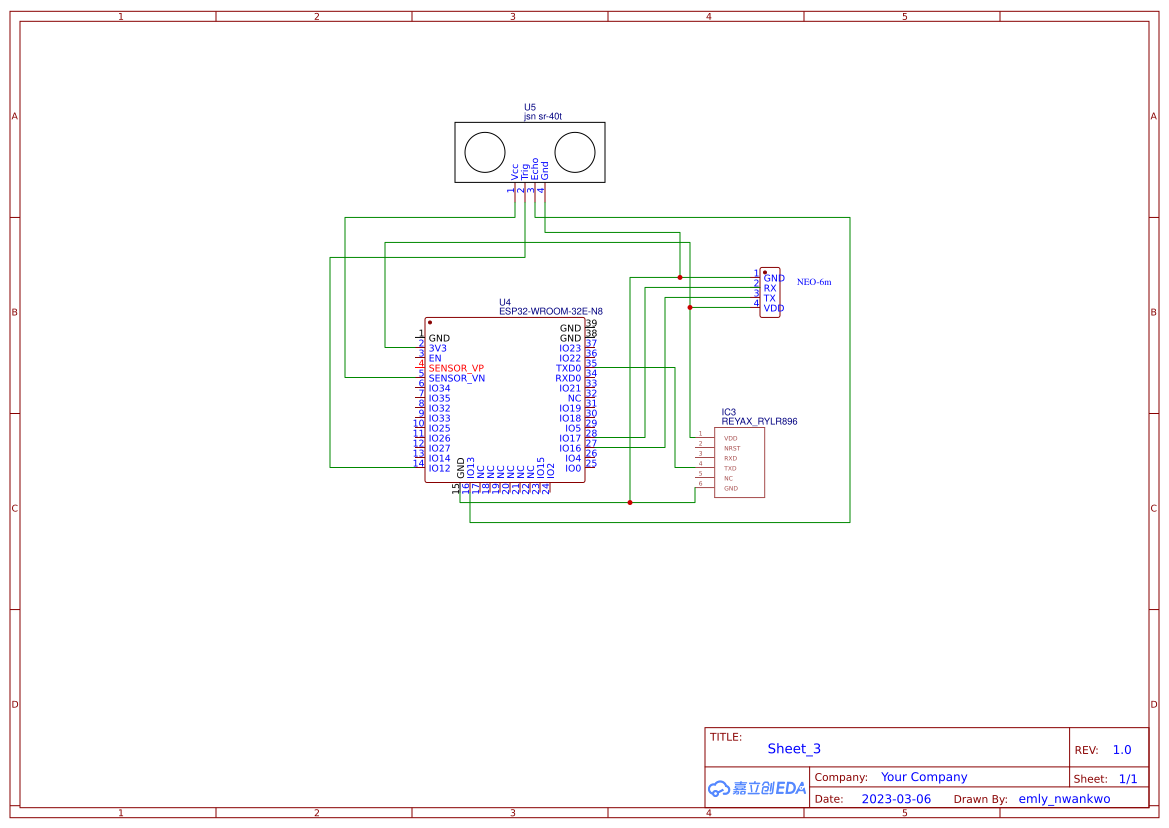Click the junction dot near NEO-6m VDD

click(690, 307)
